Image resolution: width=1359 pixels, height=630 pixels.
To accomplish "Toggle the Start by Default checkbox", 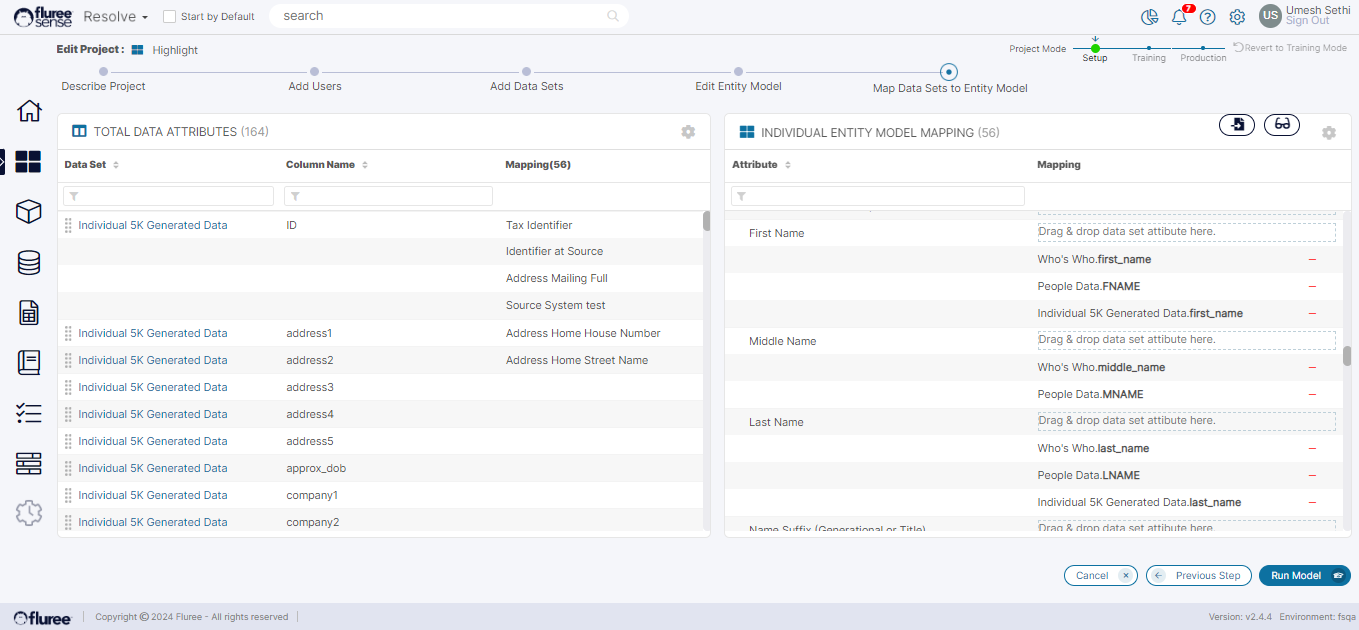I will [x=169, y=17].
